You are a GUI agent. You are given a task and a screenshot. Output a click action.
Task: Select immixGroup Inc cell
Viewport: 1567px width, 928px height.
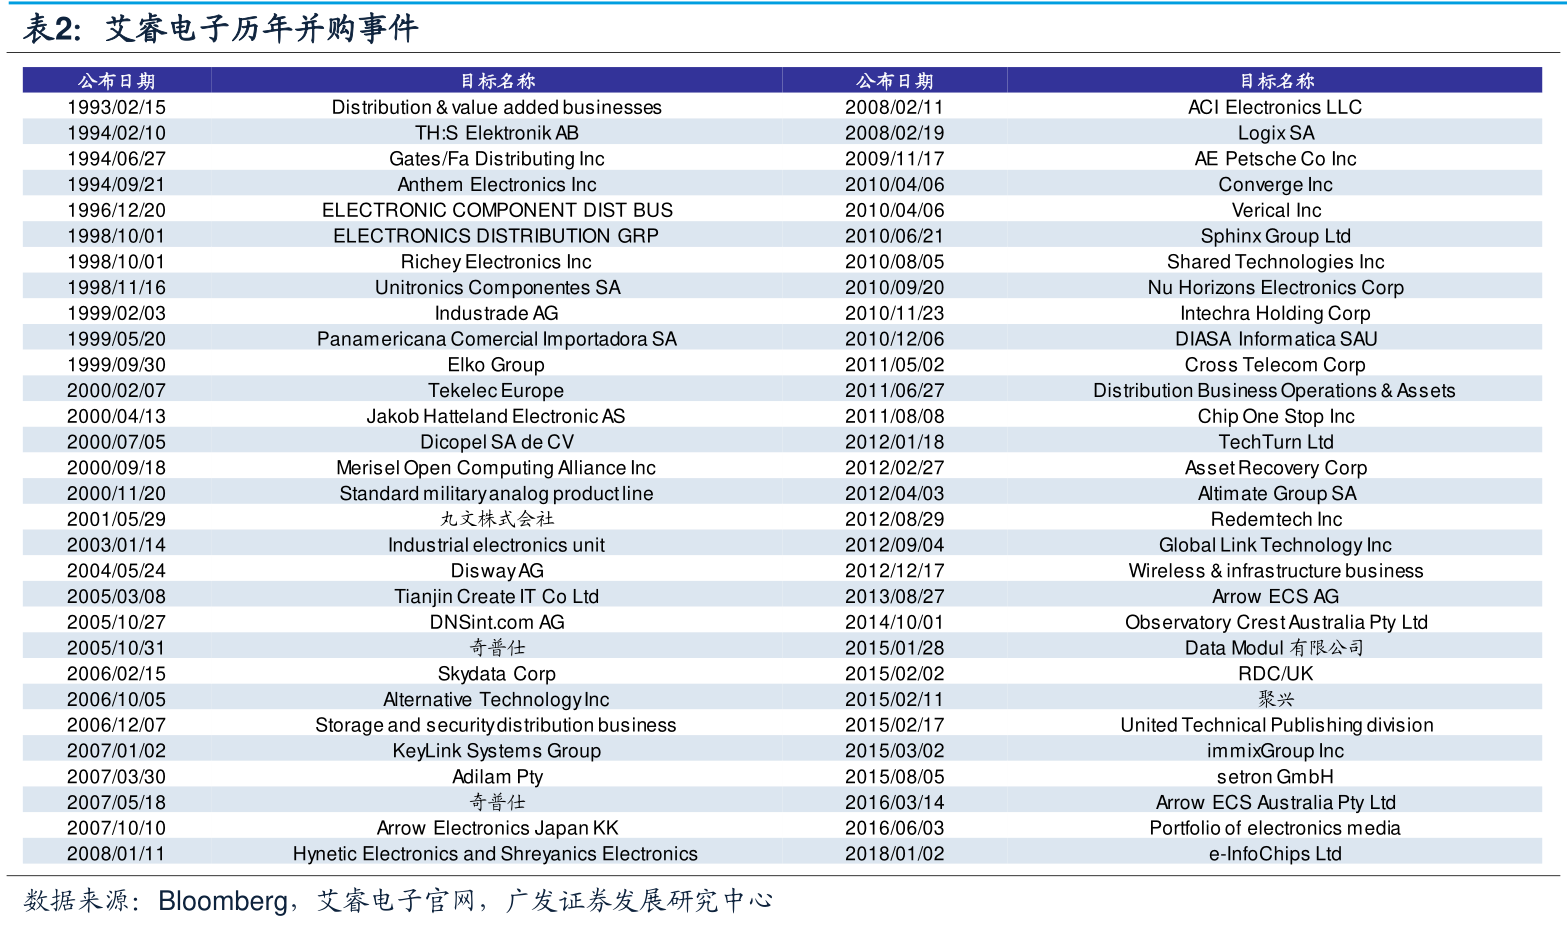(1276, 751)
